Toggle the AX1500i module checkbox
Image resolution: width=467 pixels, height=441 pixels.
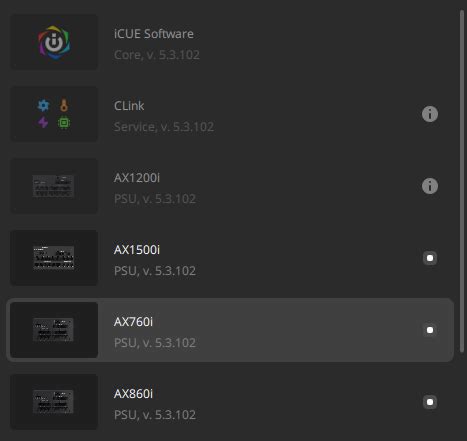click(x=430, y=258)
